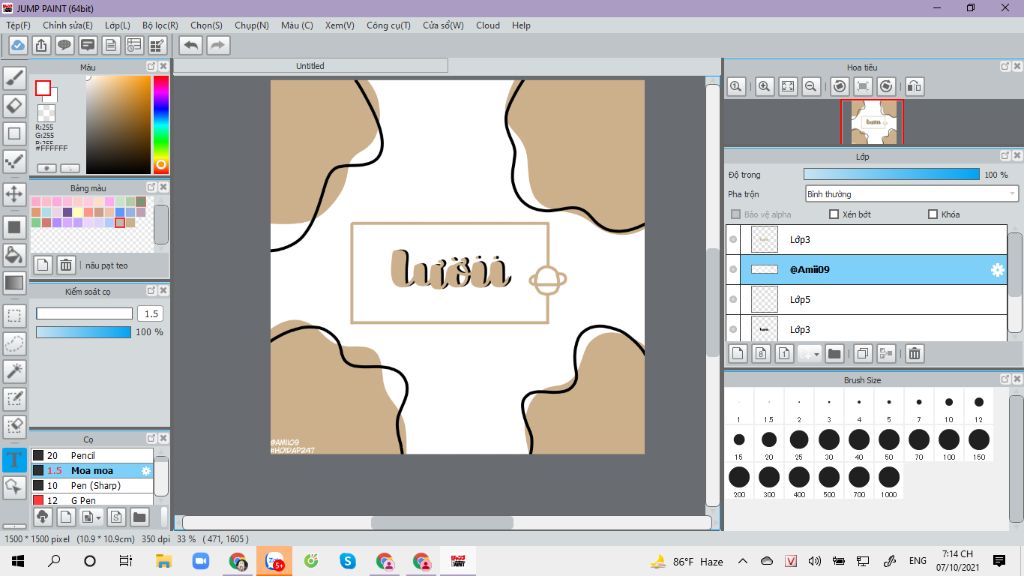Click the foreground color swatch
Viewport: 1024px width, 576px height.
(43, 88)
